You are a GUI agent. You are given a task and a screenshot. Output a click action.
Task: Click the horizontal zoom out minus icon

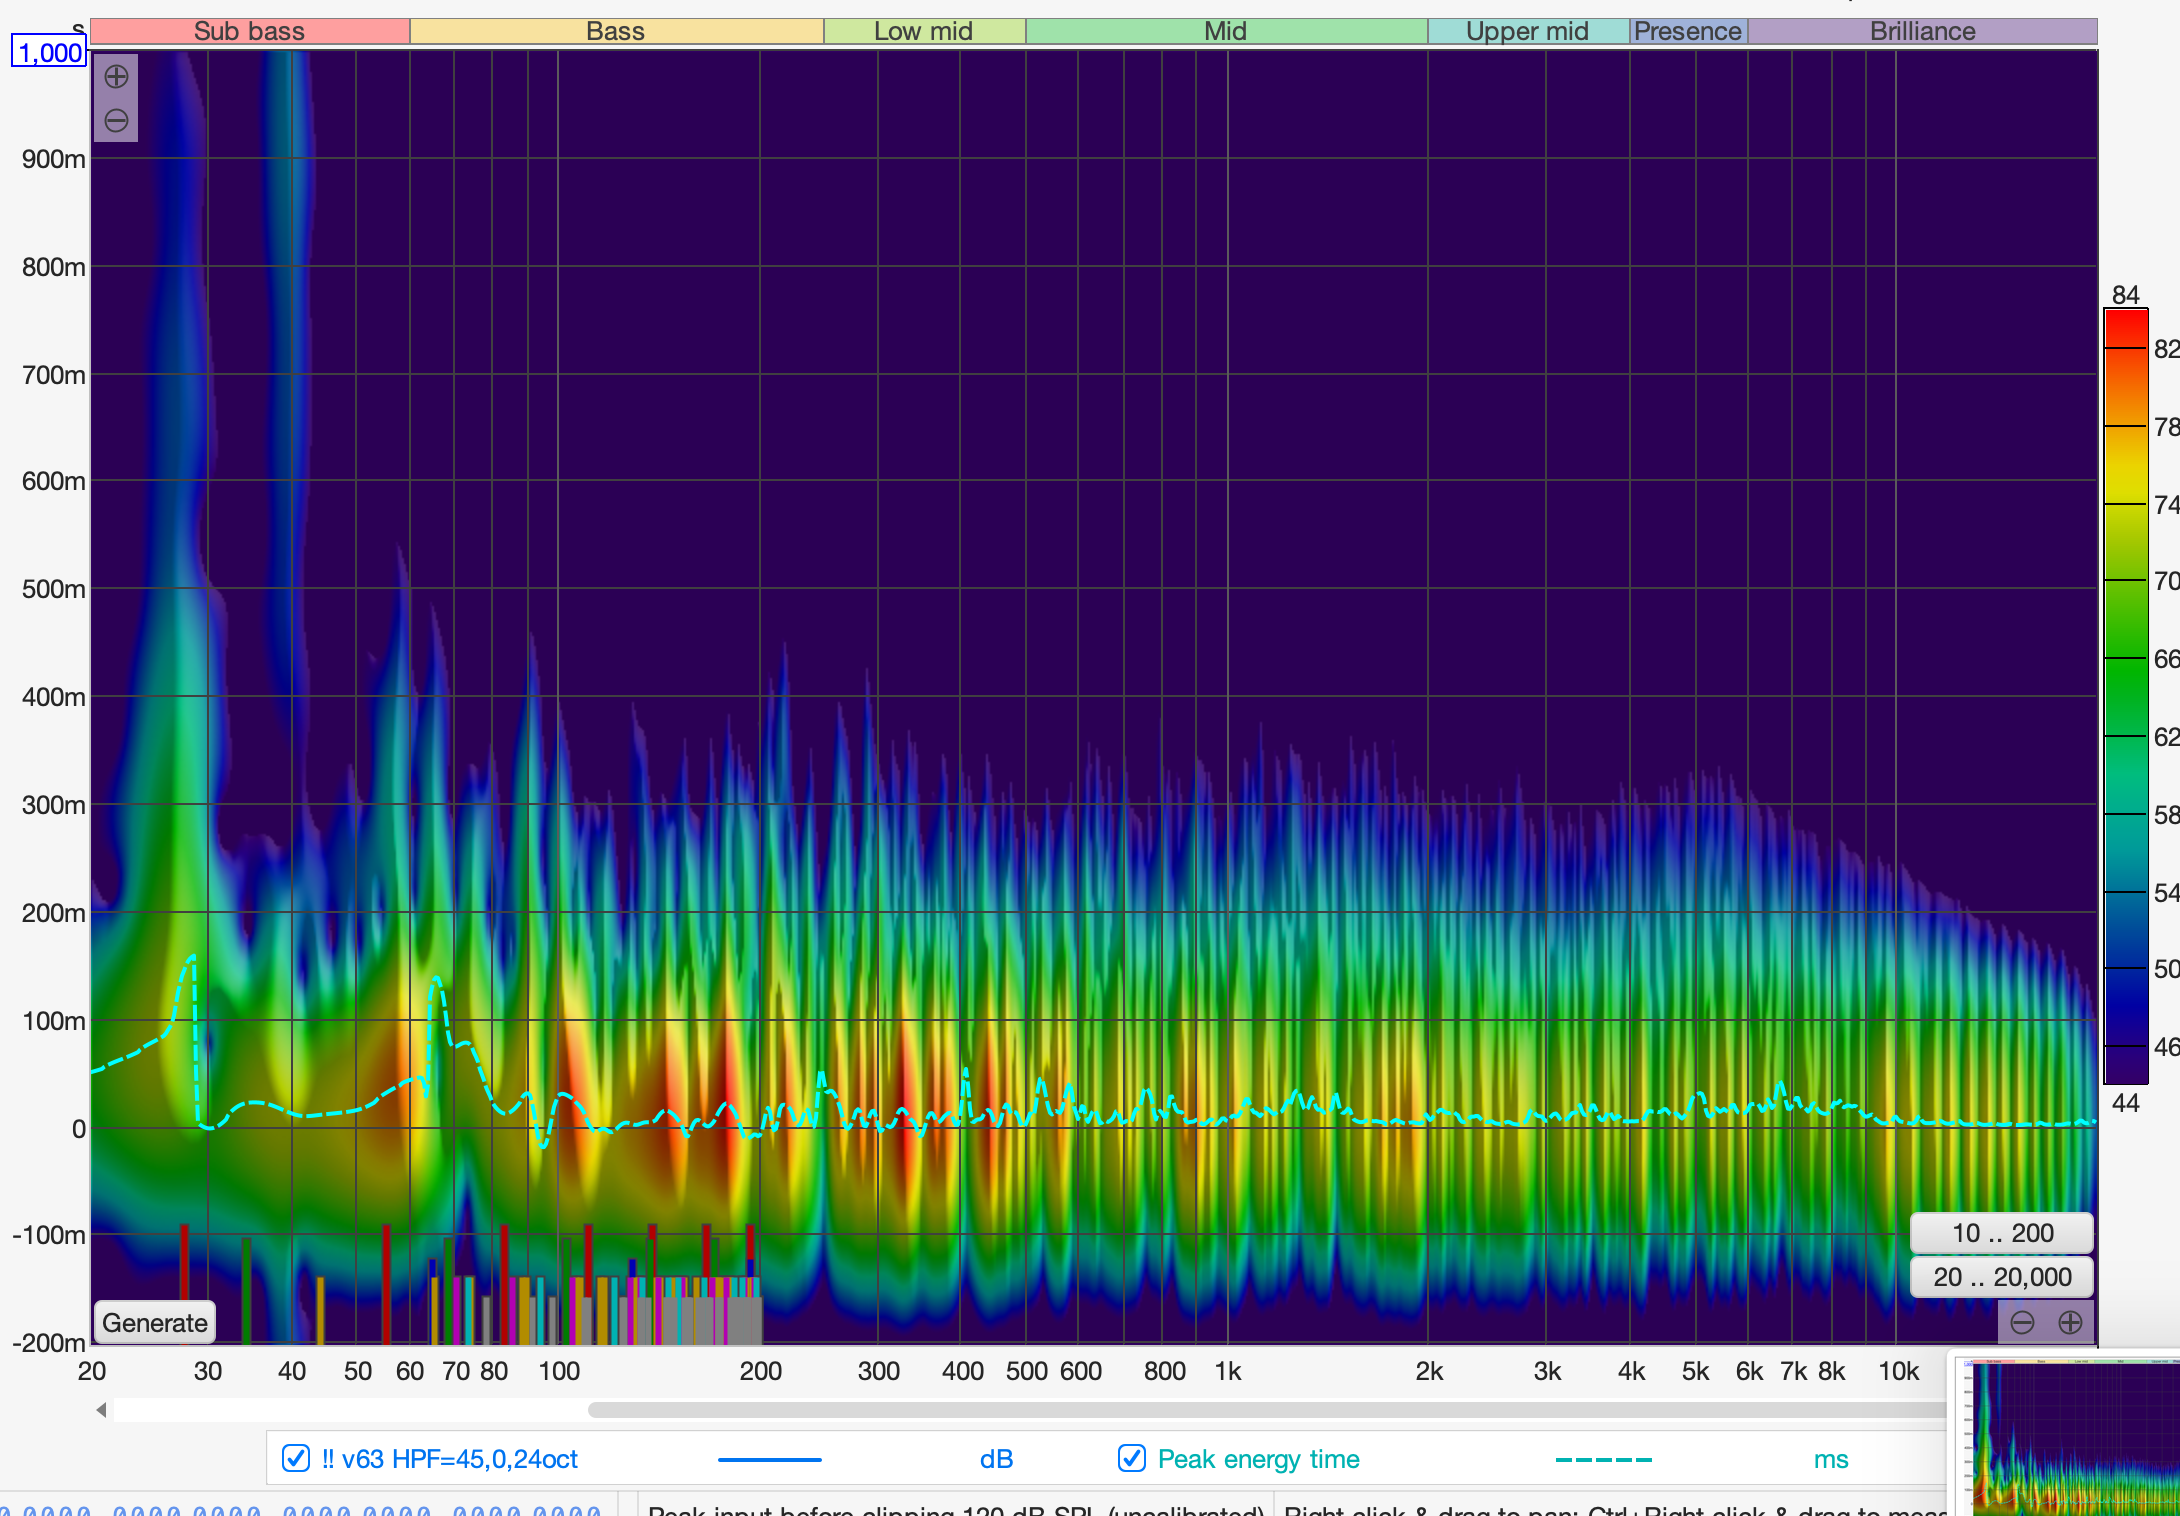tap(2022, 1323)
